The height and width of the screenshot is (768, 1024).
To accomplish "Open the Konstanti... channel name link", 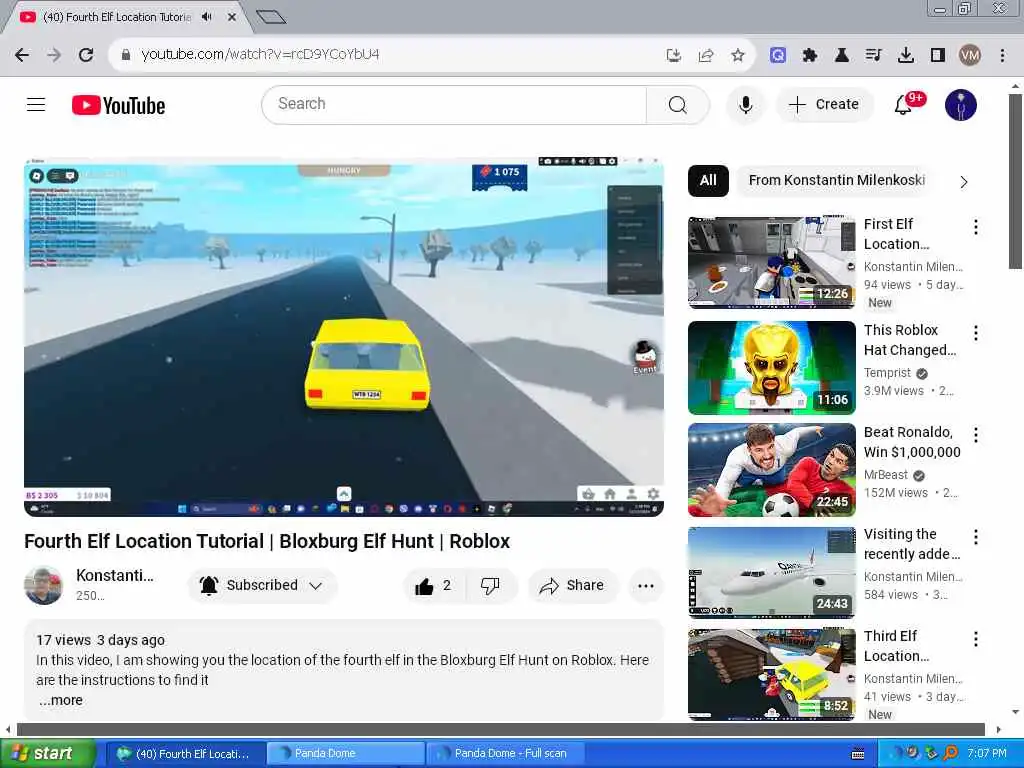I will (115, 575).
